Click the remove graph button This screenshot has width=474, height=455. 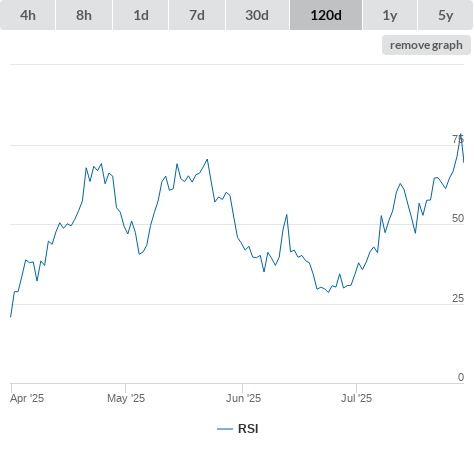[426, 45]
